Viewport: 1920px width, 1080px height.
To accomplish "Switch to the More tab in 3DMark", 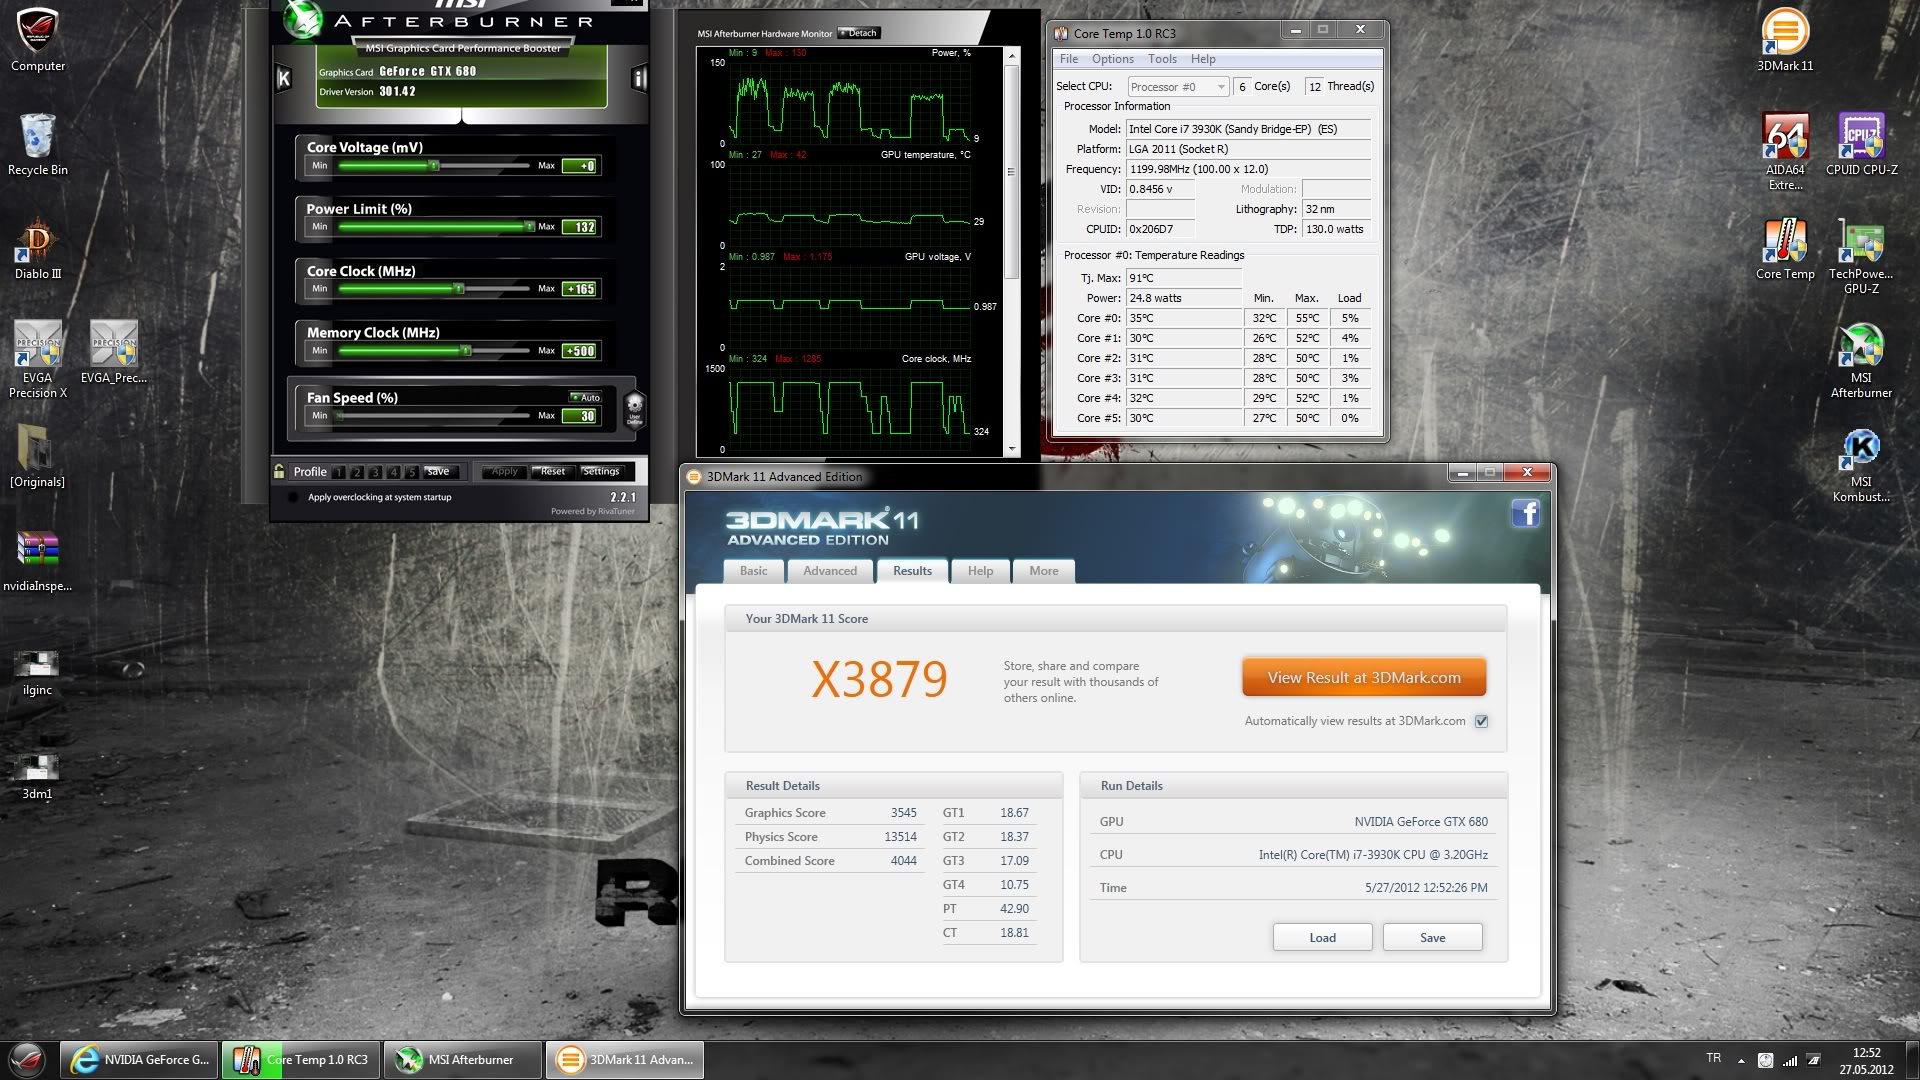I will (1043, 571).
